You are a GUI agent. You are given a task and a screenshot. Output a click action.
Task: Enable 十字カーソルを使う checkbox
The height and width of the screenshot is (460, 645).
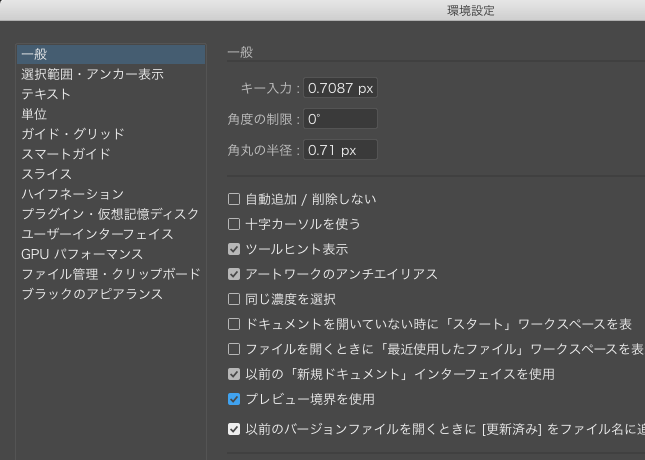pyautogui.click(x=234, y=224)
